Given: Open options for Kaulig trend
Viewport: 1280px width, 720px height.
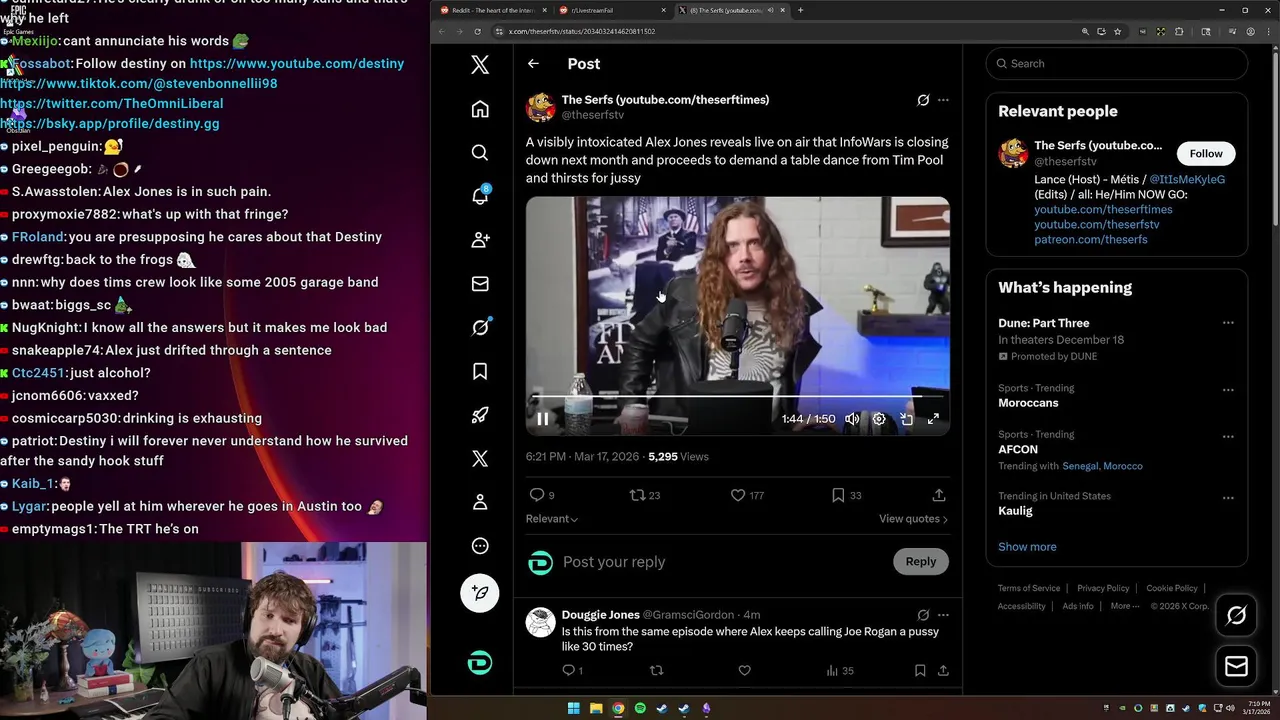Looking at the screenshot, I should tap(1228, 498).
